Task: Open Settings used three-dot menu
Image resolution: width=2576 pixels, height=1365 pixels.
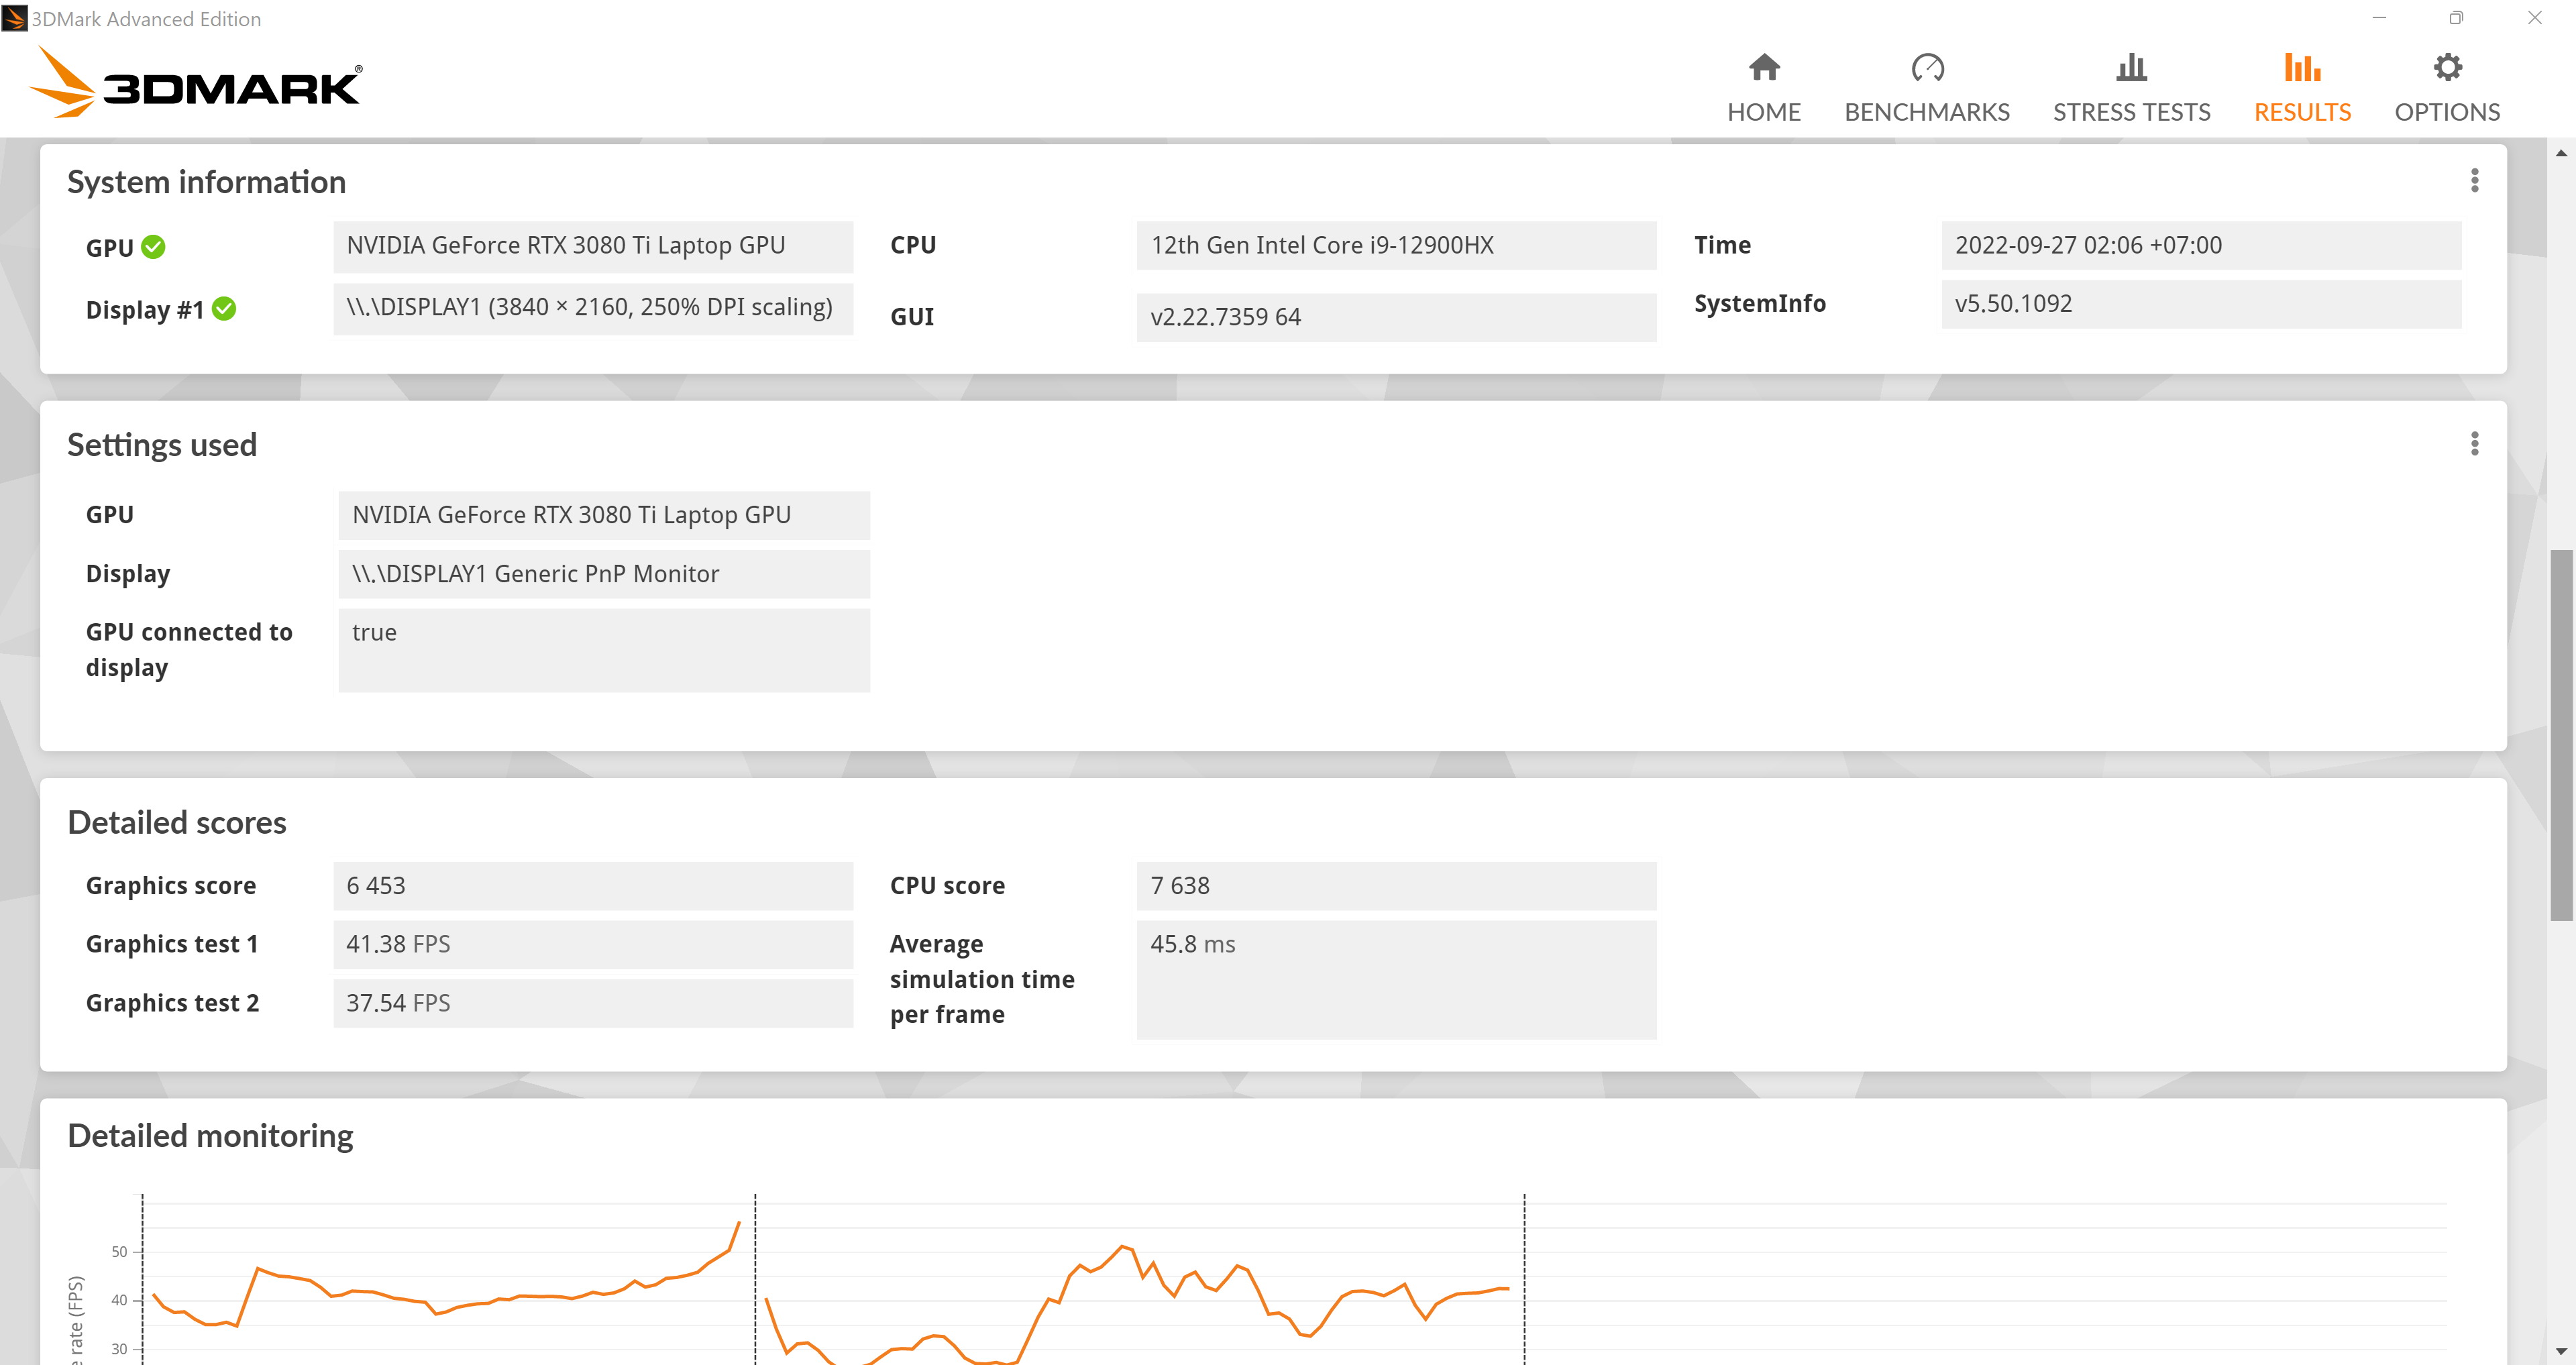Action: 2474,444
